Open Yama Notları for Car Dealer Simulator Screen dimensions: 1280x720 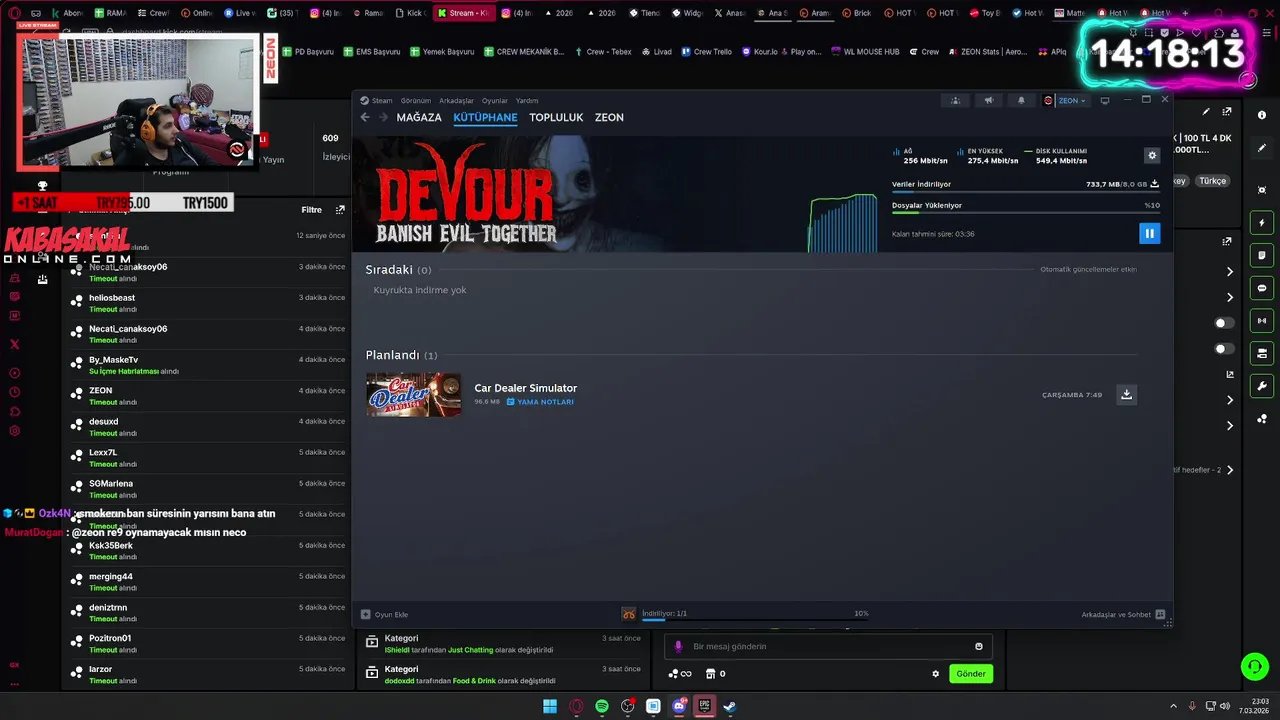[x=540, y=402]
